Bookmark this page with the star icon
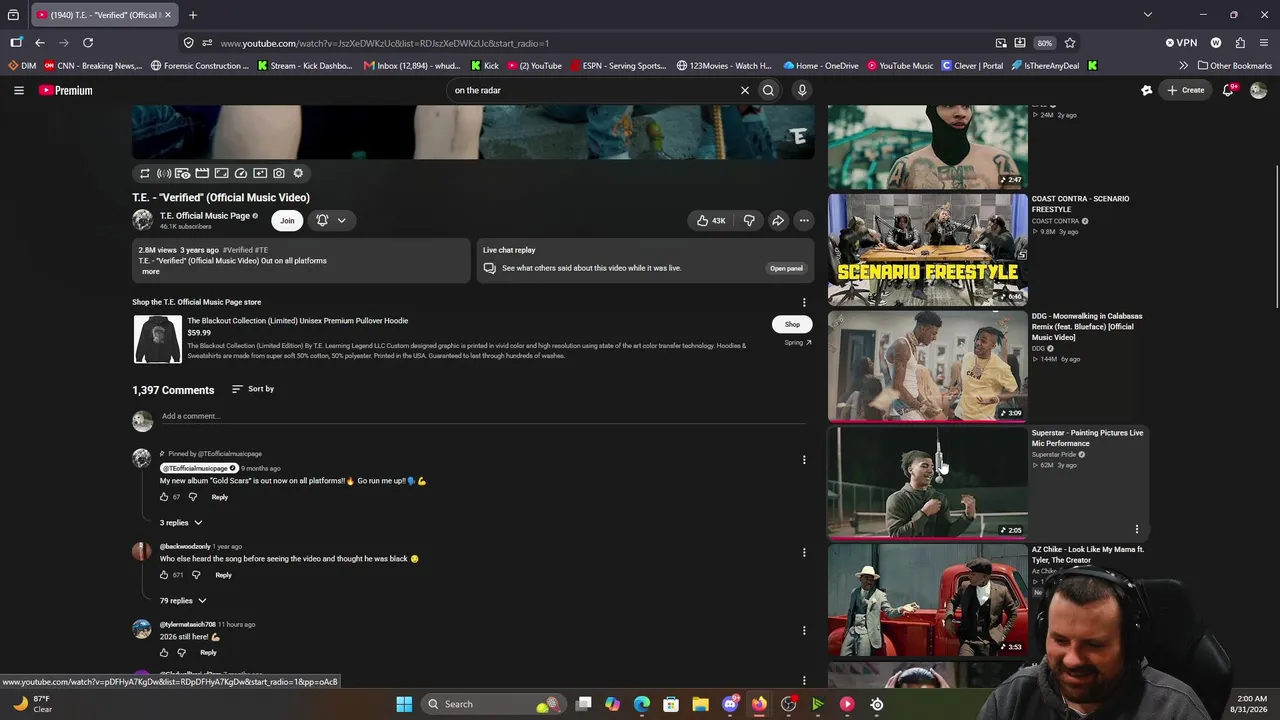The width and height of the screenshot is (1280, 720). (x=1070, y=43)
